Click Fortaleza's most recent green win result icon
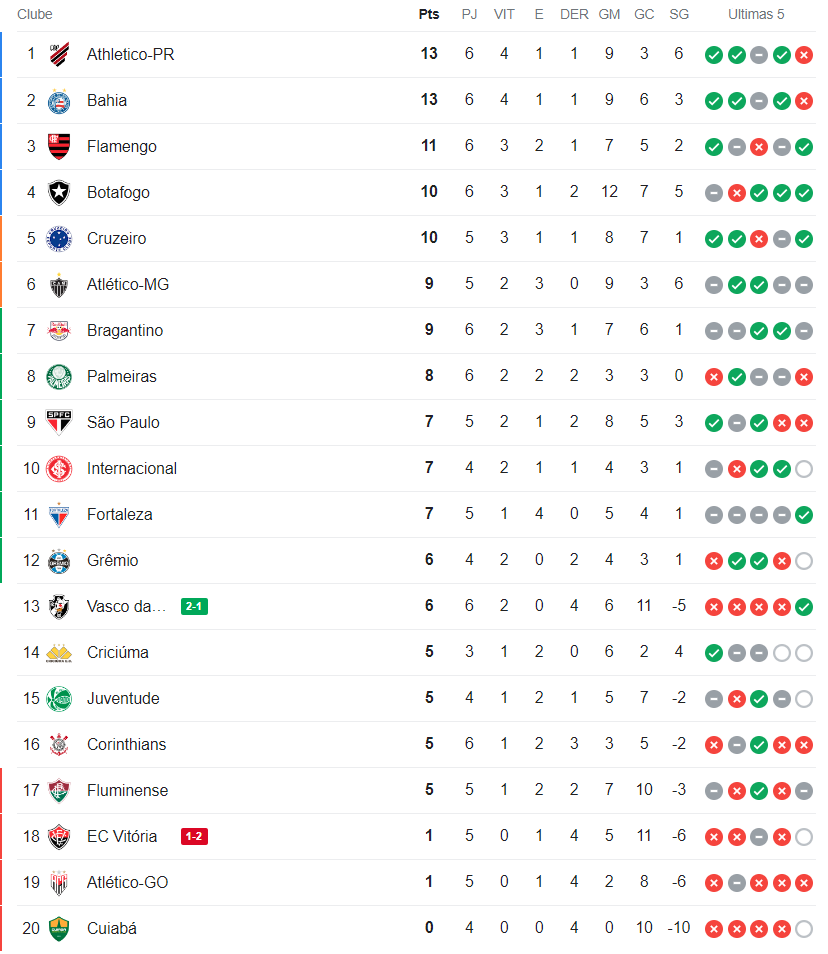The image size is (828, 954). (x=804, y=515)
